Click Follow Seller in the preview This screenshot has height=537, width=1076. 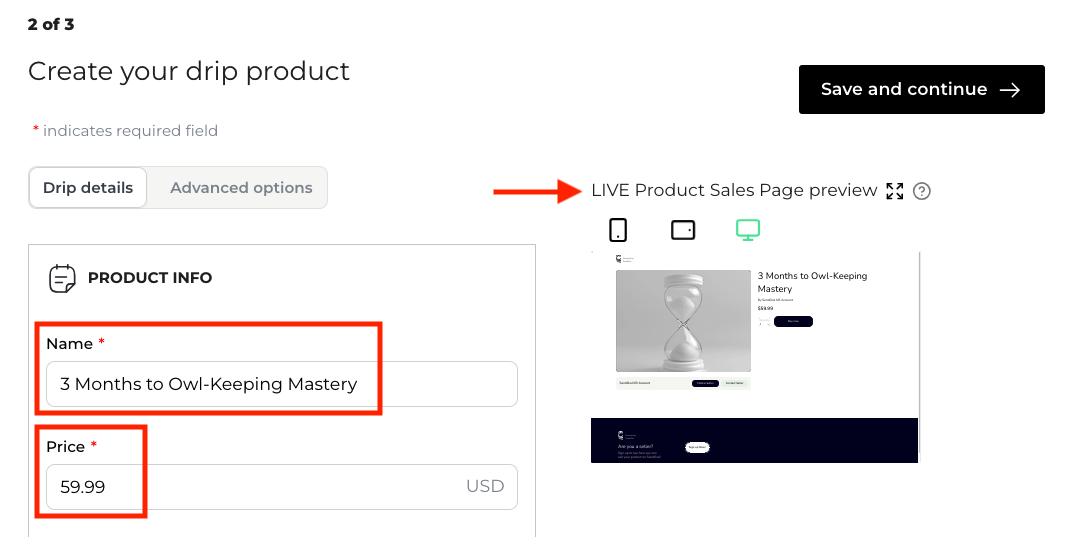pos(705,383)
